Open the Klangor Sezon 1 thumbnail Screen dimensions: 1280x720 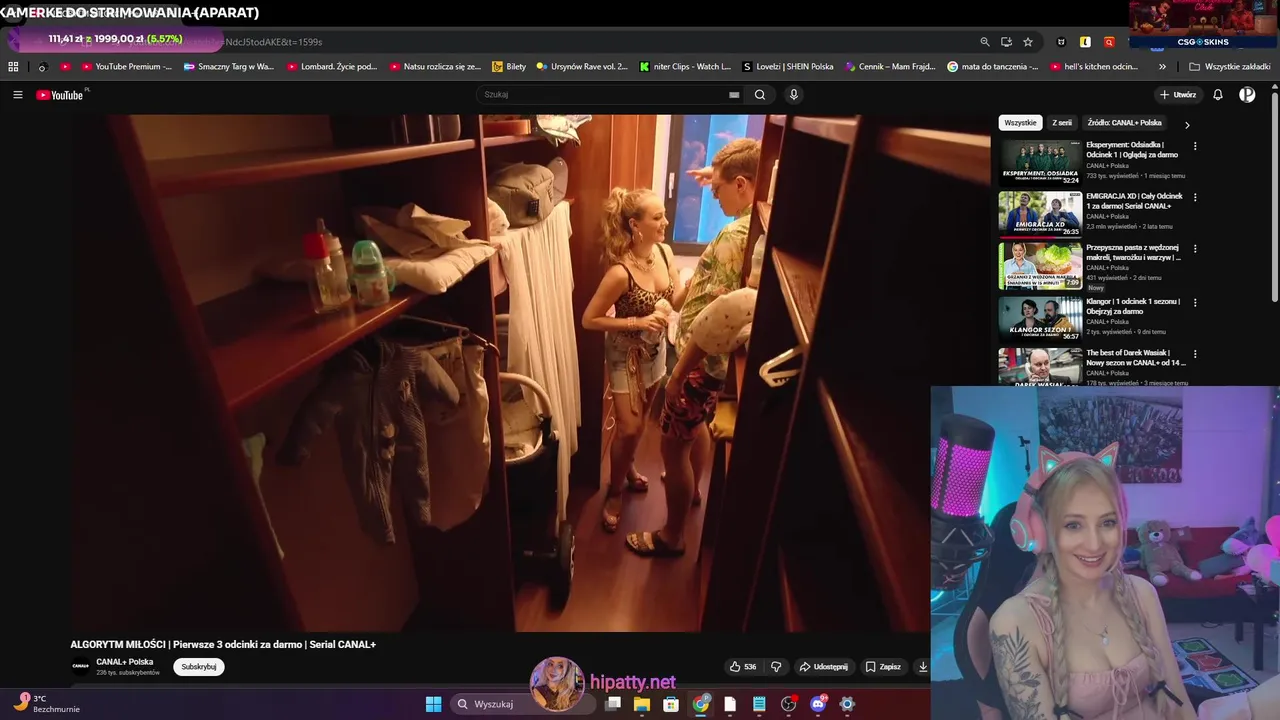point(1040,318)
